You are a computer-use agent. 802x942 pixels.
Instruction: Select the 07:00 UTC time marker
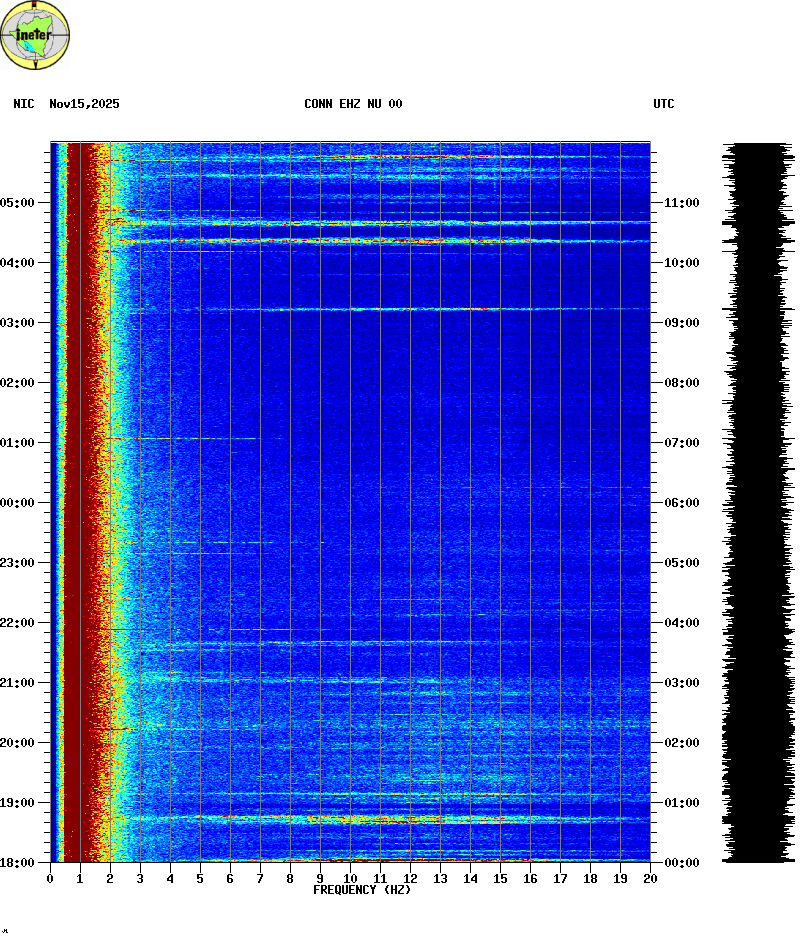pos(681,443)
